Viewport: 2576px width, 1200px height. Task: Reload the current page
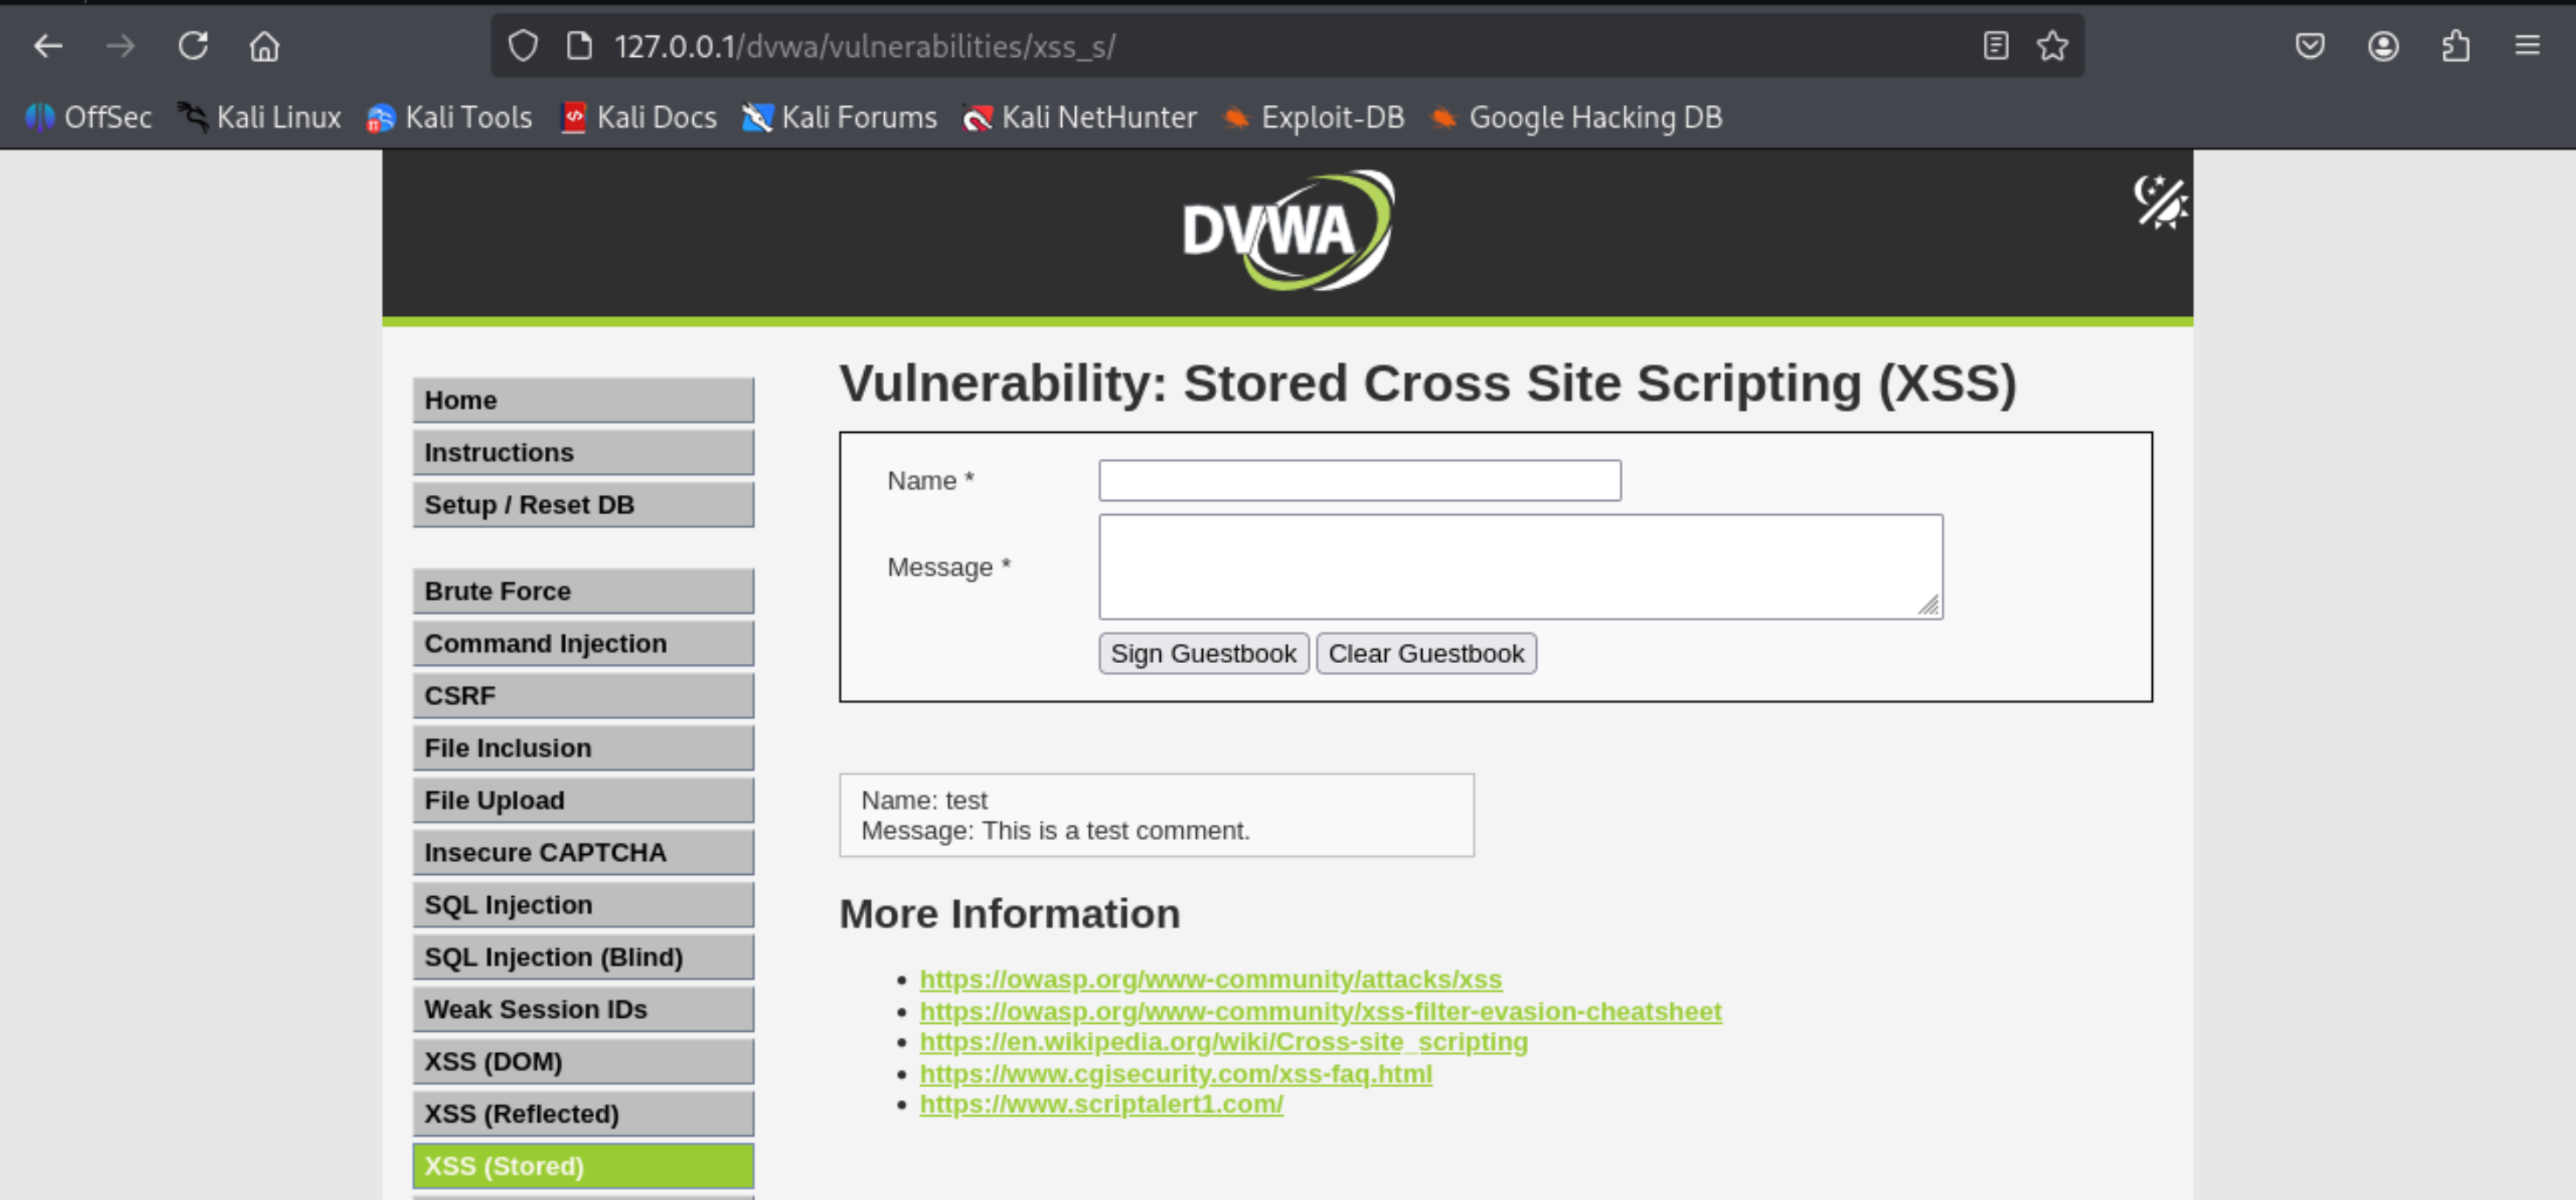(193, 46)
